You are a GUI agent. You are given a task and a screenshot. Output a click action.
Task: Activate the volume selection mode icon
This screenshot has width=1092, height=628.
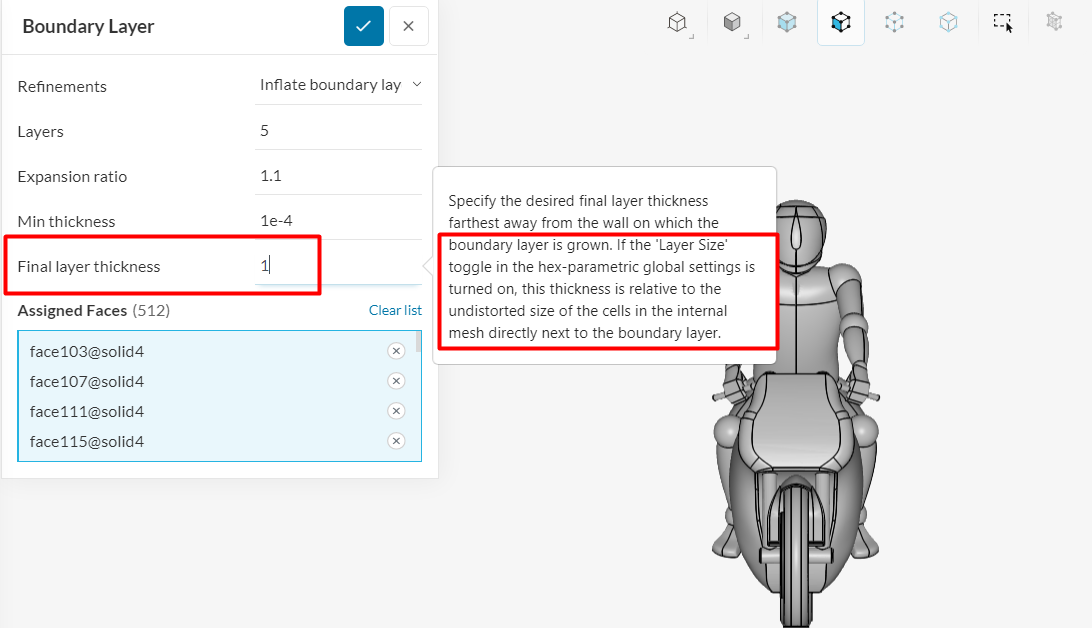click(787, 23)
